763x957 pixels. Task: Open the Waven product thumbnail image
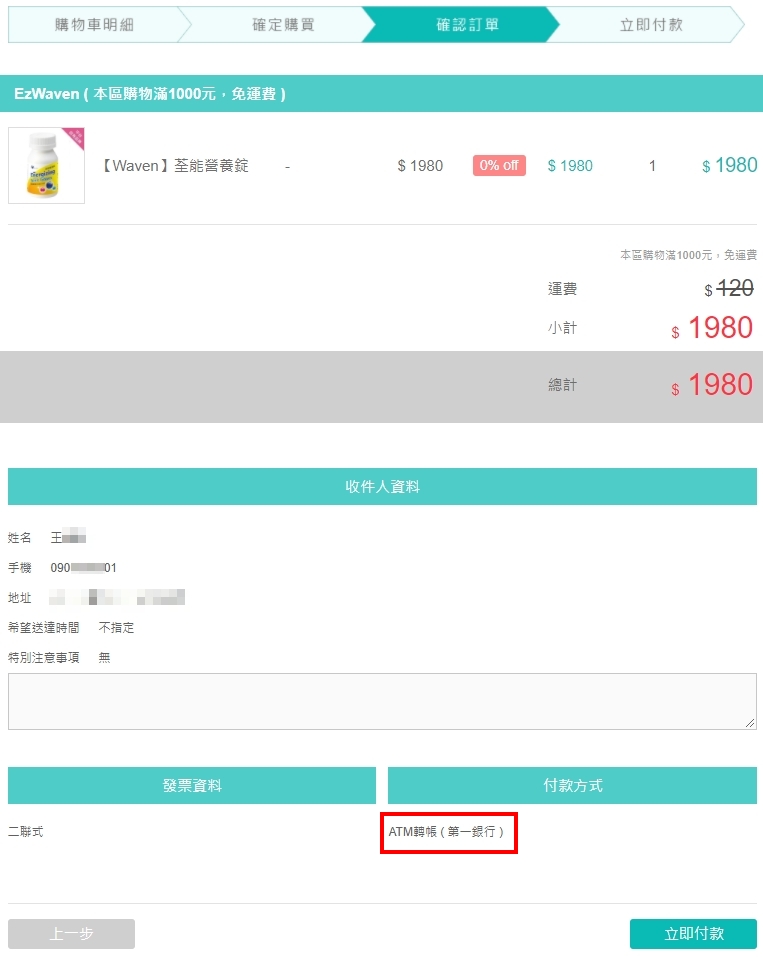[x=46, y=165]
